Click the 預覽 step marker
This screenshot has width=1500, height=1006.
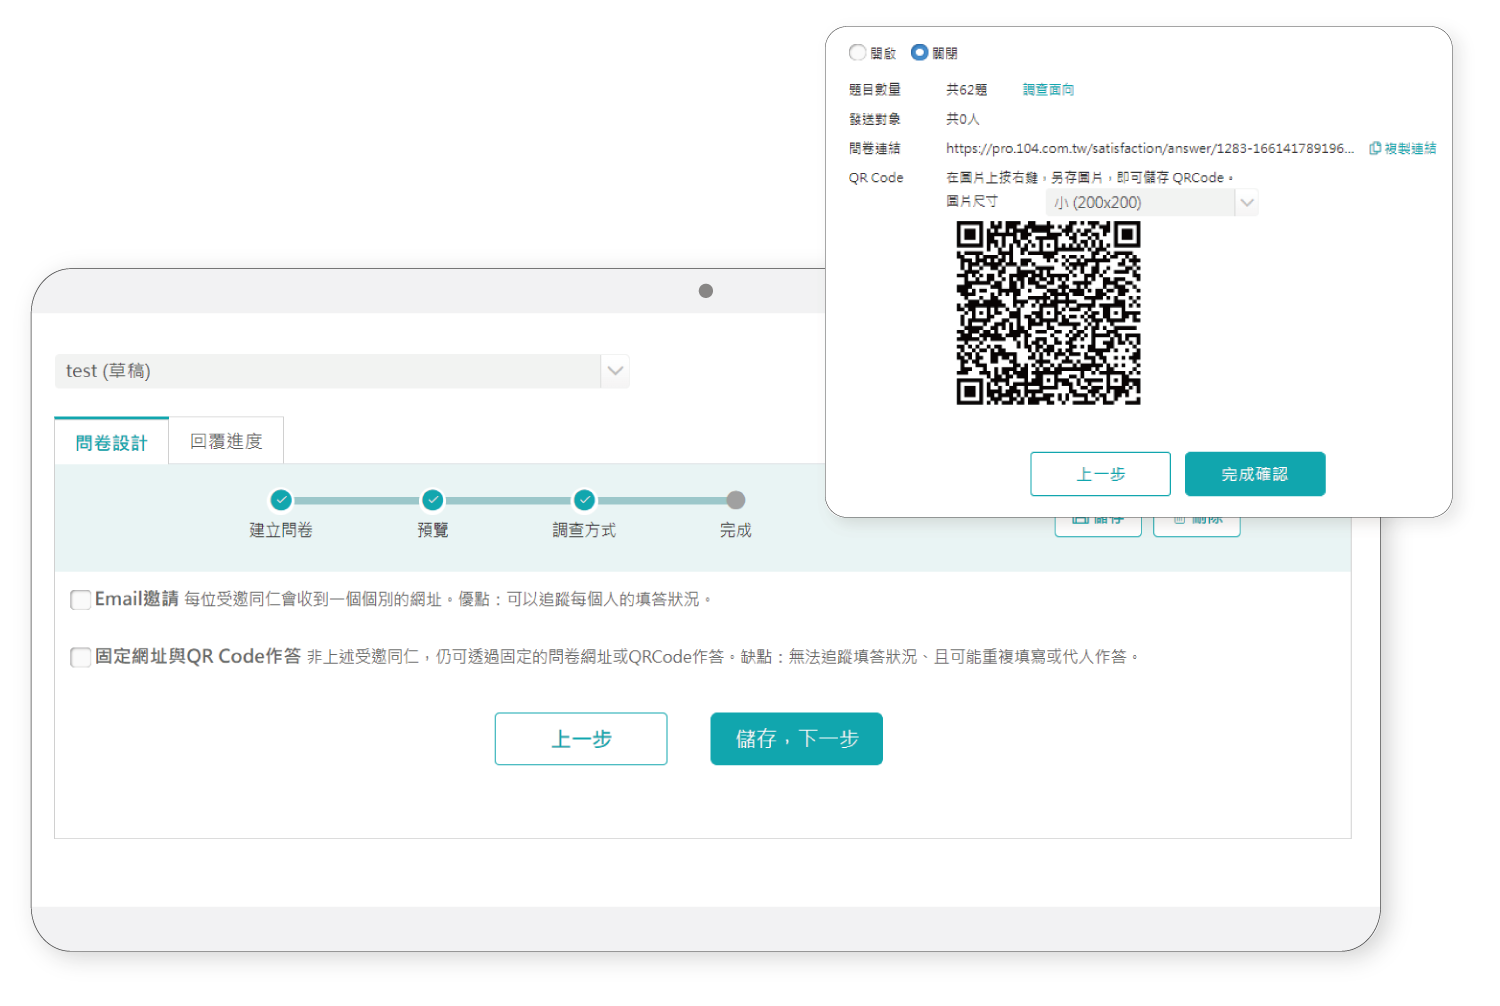tap(433, 500)
